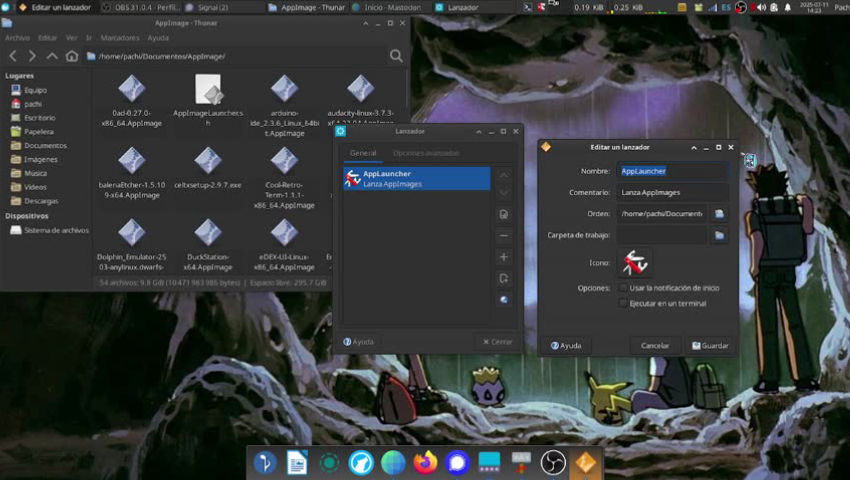This screenshot has width=850, height=480.
Task: Go back in Thunar navigation
Action: pos(14,56)
